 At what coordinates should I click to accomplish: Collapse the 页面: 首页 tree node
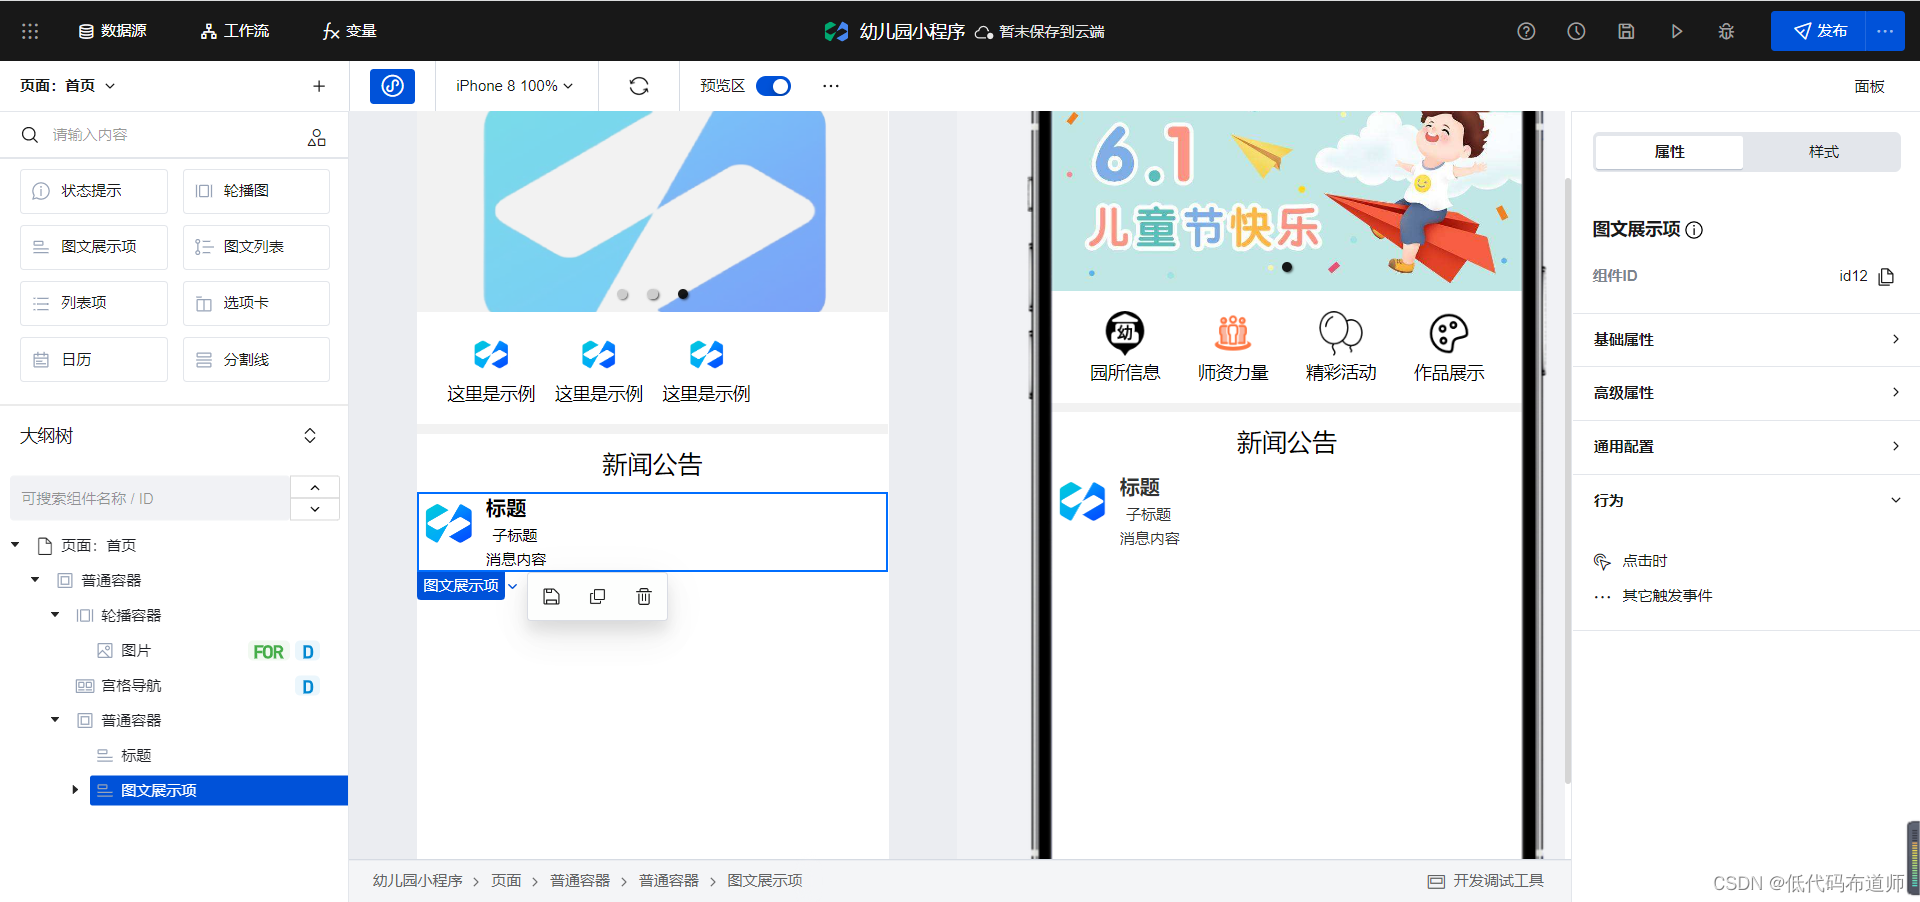pyautogui.click(x=15, y=545)
